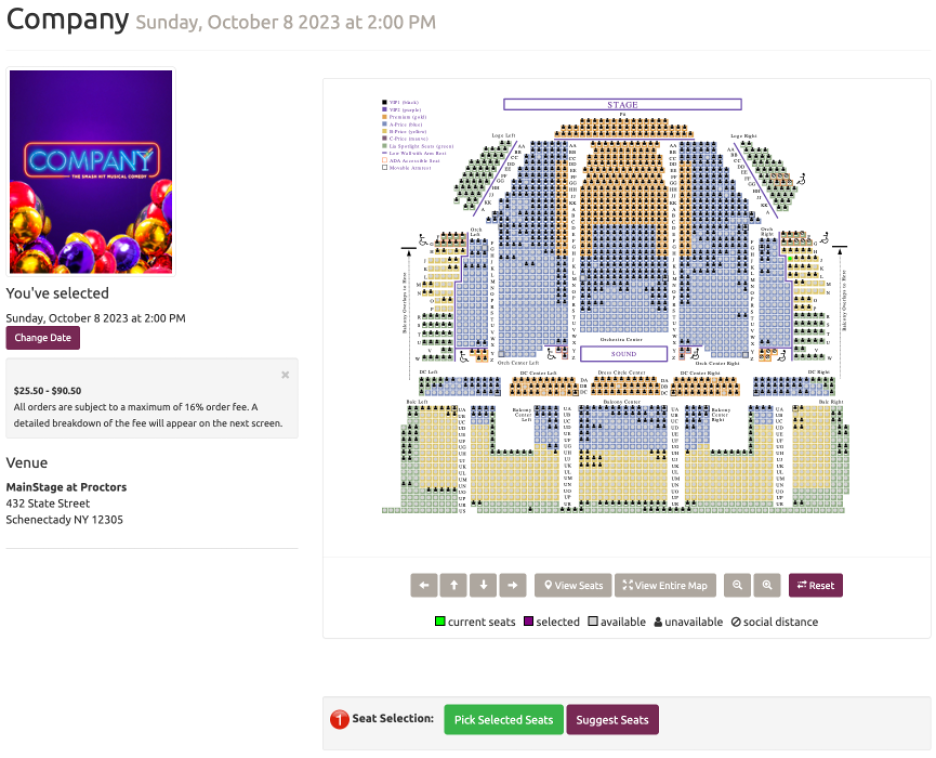Click View Entire Map button
Screen dimensions: 936x758
click(665, 585)
